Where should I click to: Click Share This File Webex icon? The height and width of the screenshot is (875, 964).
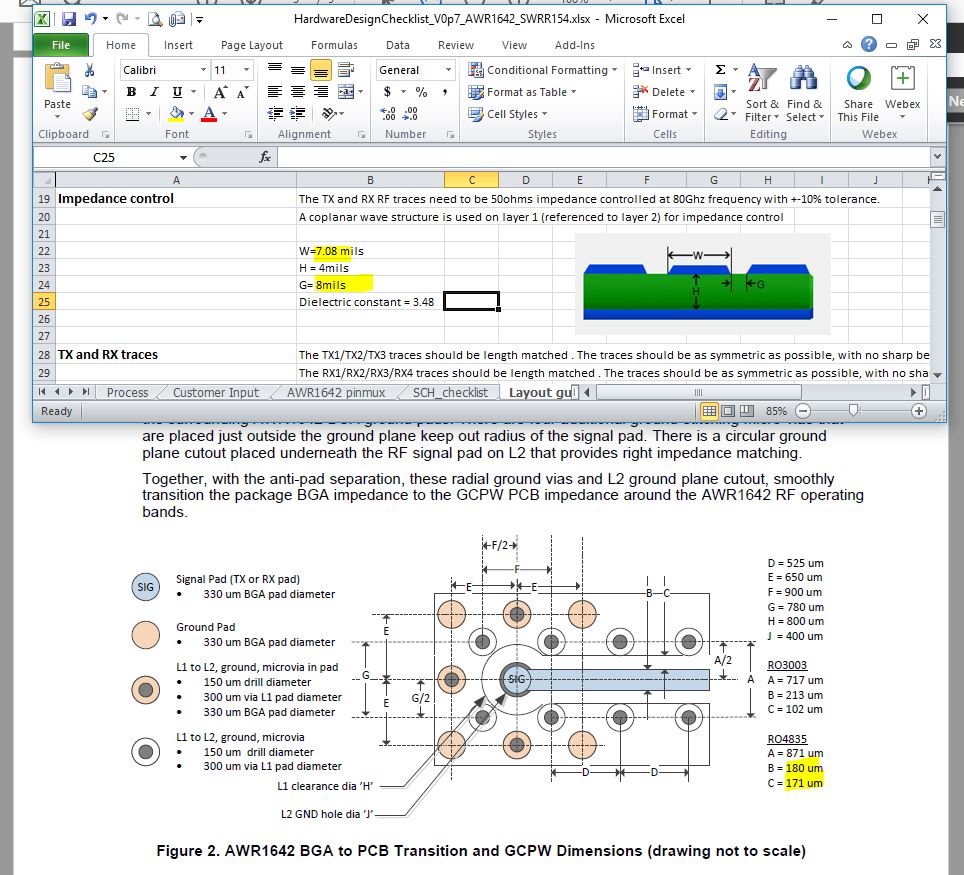858,93
